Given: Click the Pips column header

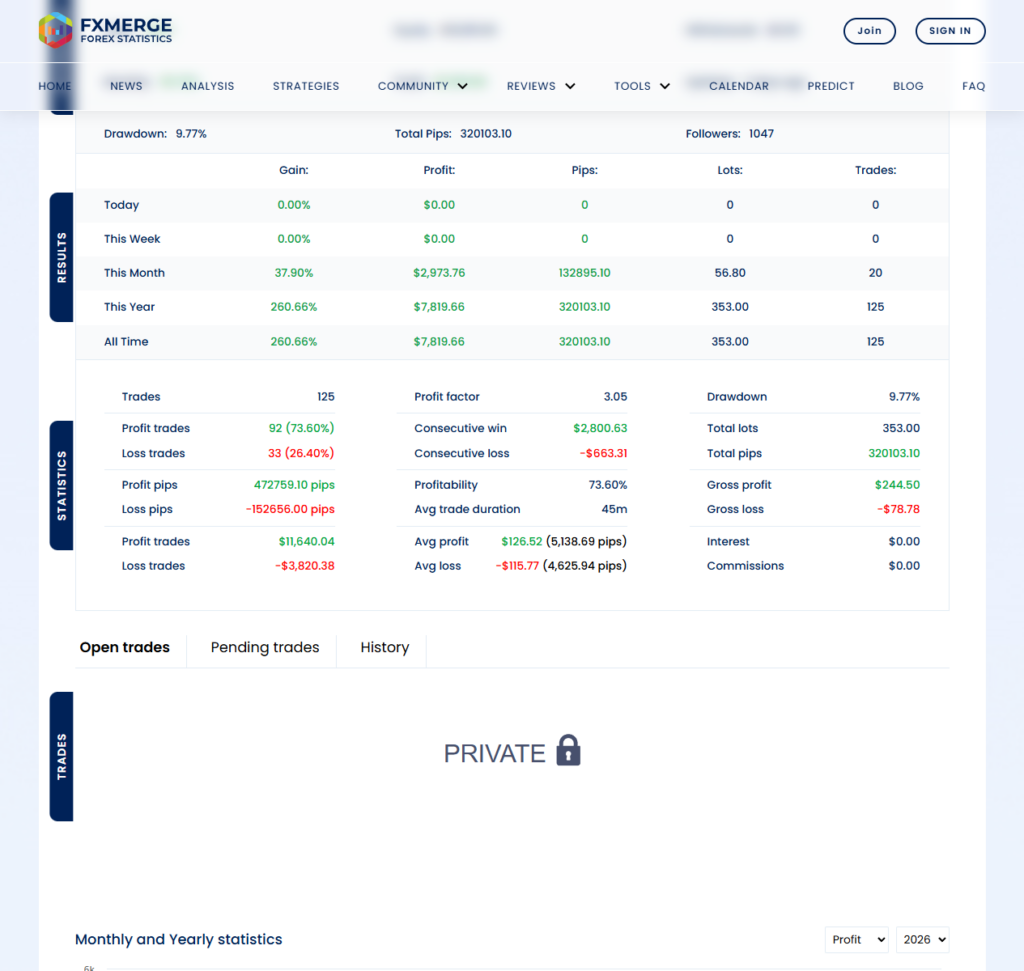Looking at the screenshot, I should [584, 170].
